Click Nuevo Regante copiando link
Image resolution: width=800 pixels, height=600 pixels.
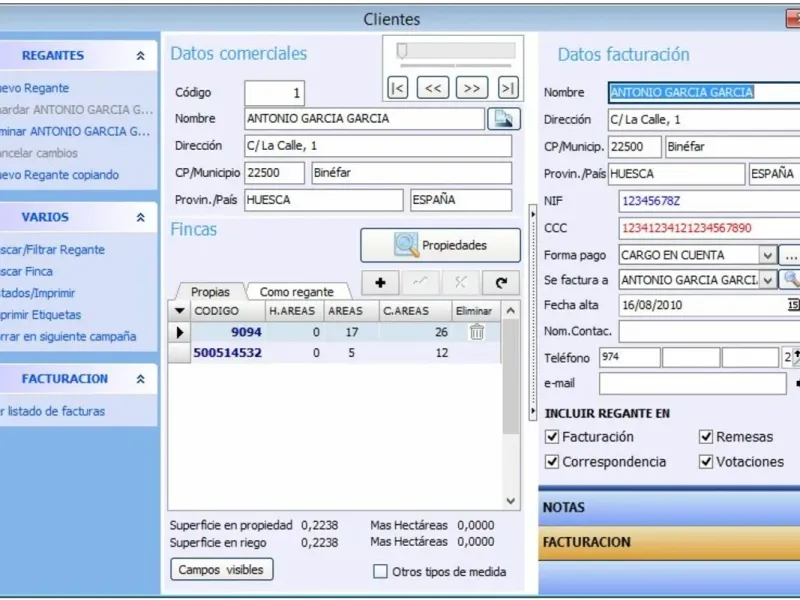(59, 175)
